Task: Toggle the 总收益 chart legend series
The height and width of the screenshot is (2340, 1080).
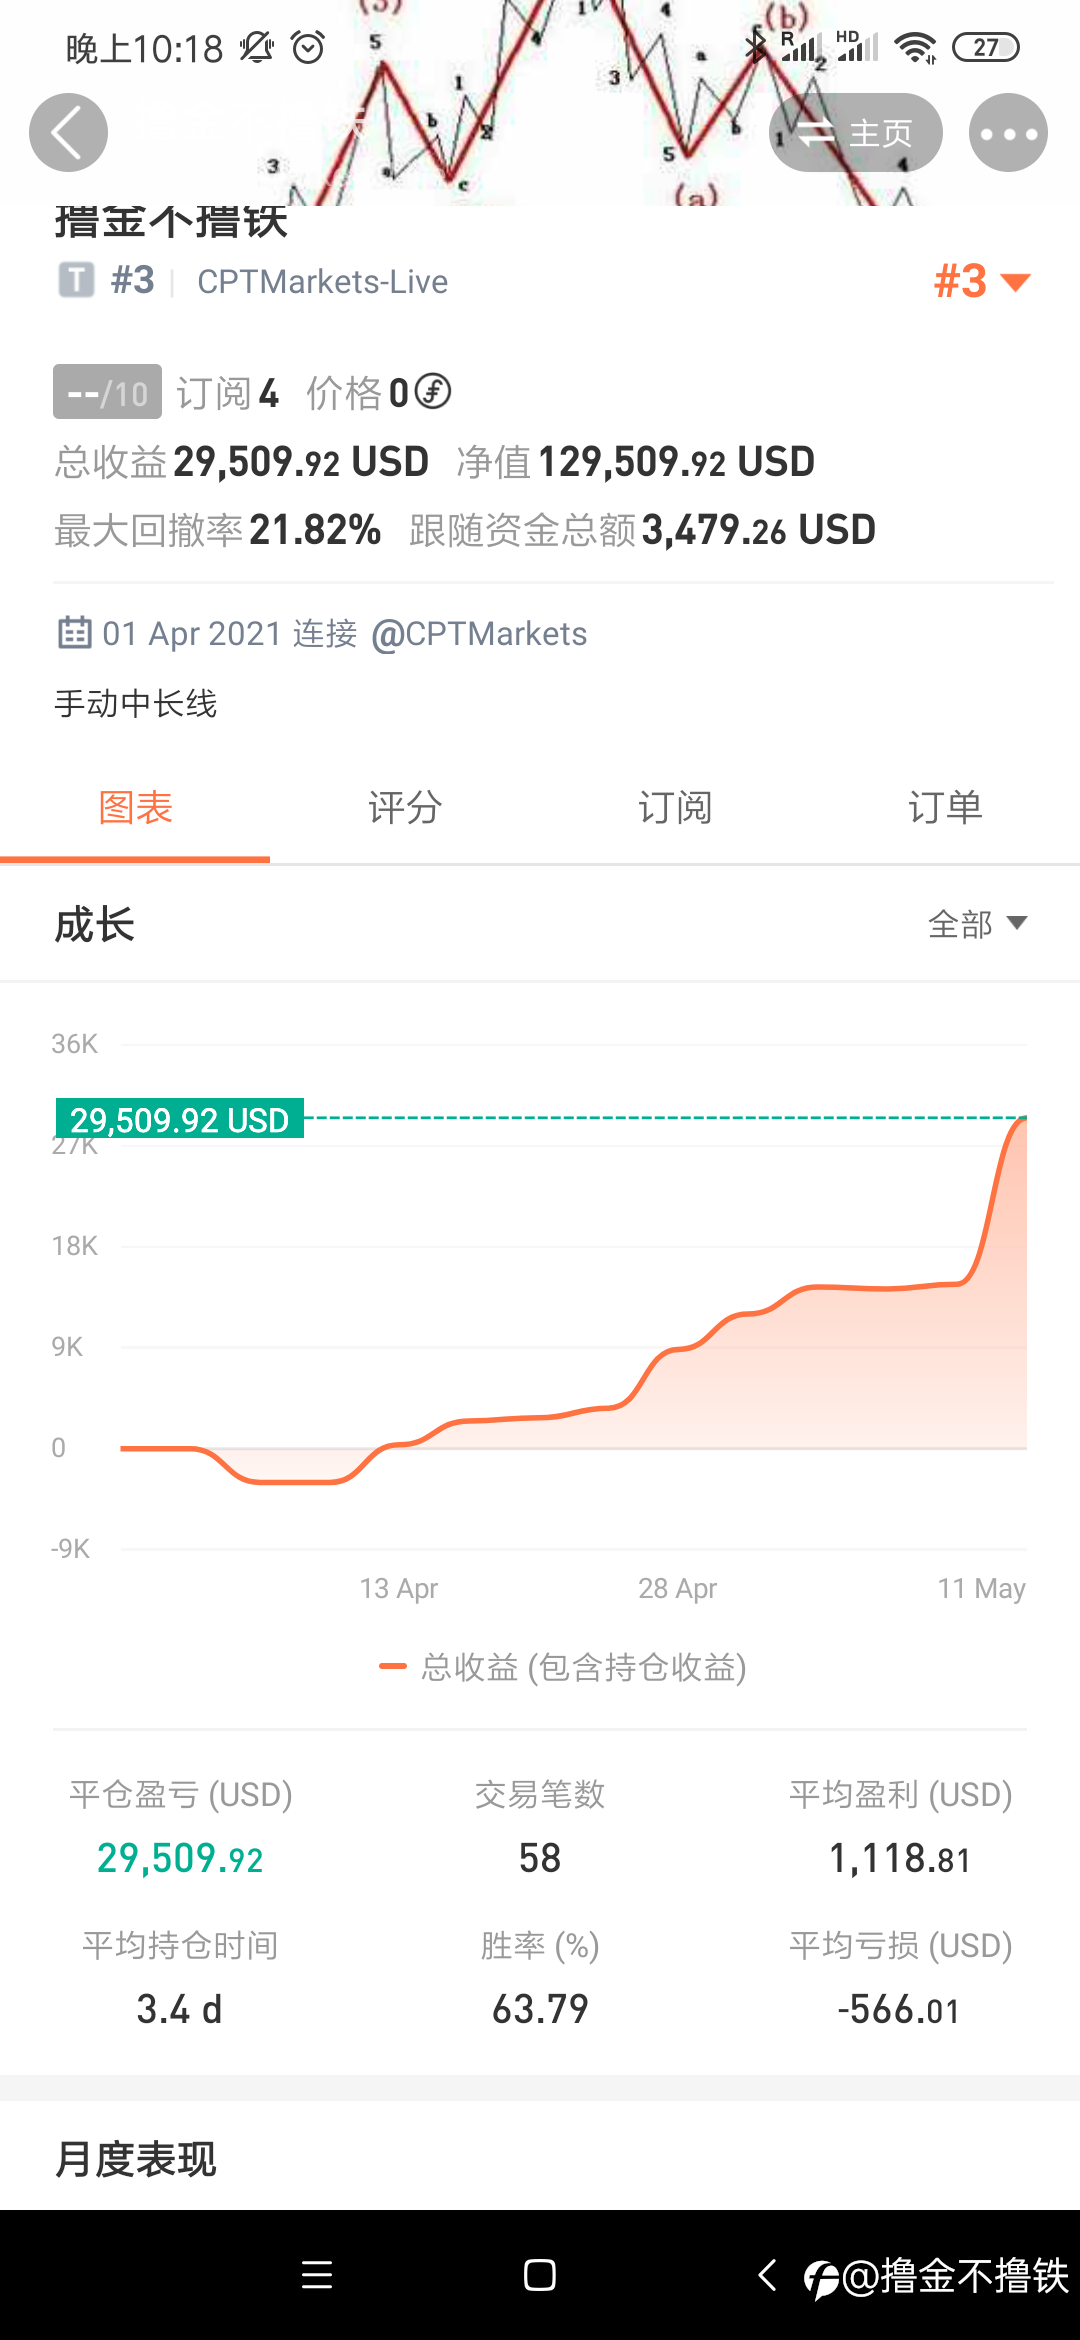Action: point(564,1667)
